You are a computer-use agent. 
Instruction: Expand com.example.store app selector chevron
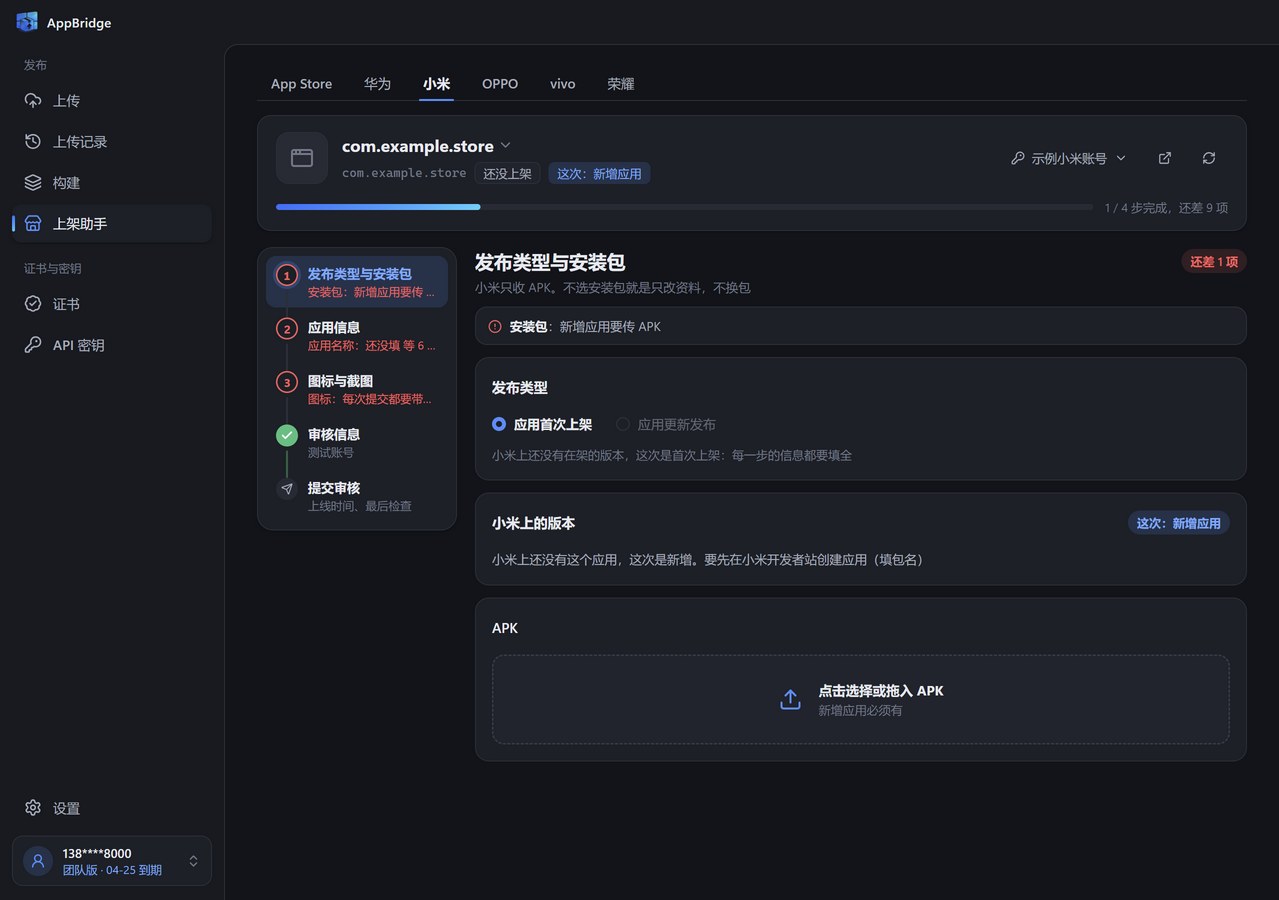pos(506,146)
